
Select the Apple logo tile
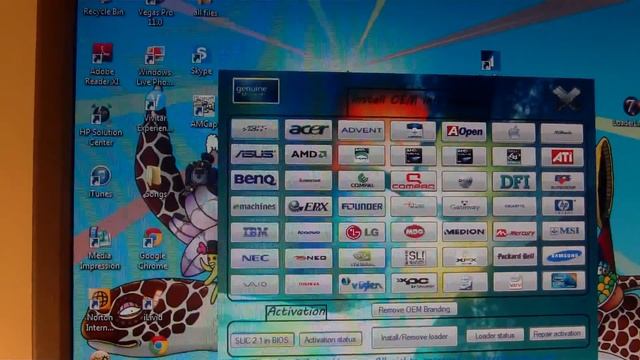[513, 132]
